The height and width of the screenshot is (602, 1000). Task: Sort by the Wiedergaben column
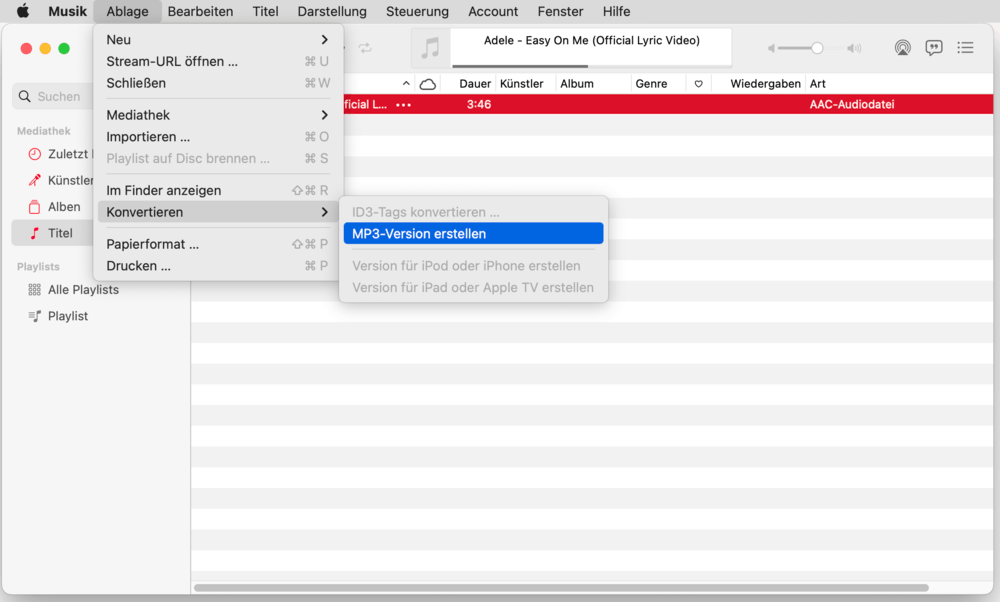(x=765, y=84)
